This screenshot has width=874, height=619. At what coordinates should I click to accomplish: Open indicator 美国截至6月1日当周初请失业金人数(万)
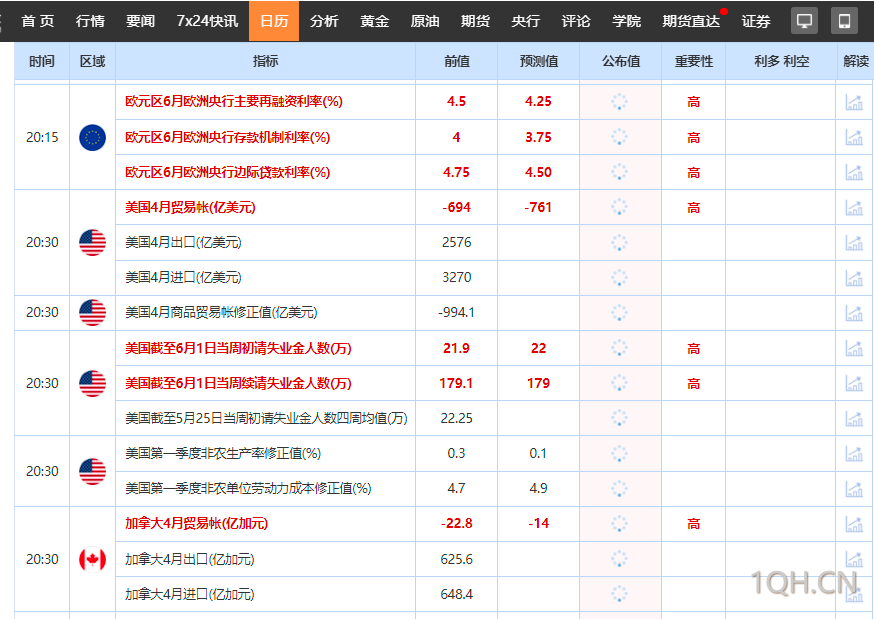238,348
